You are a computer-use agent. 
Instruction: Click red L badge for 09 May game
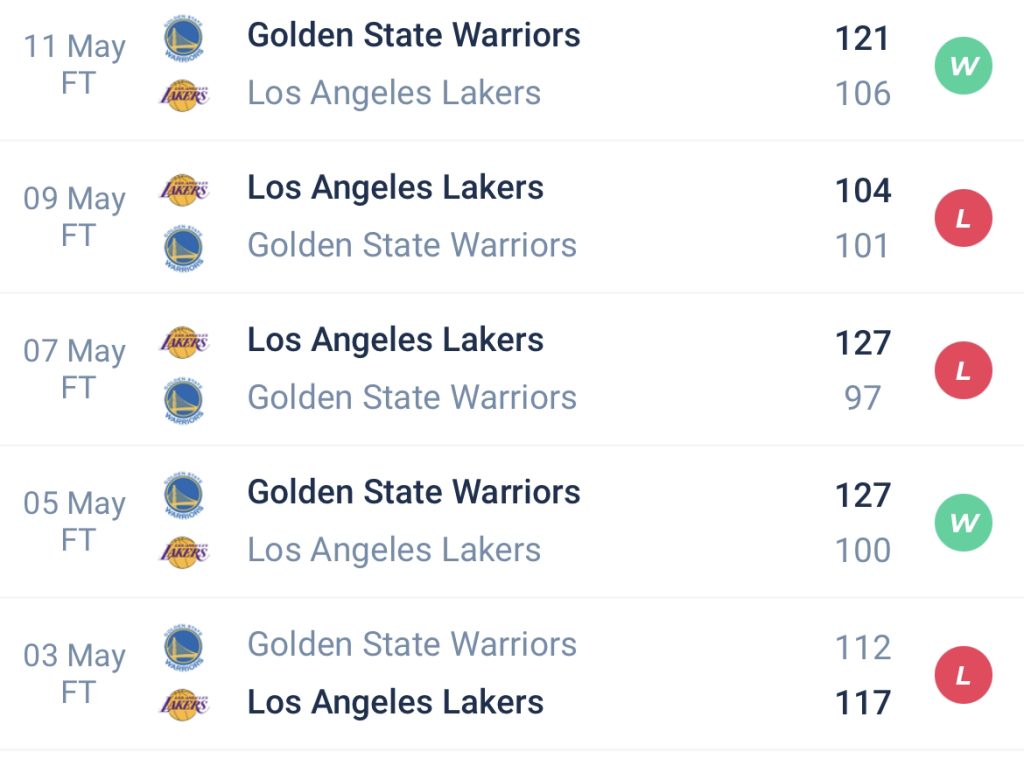pos(963,218)
